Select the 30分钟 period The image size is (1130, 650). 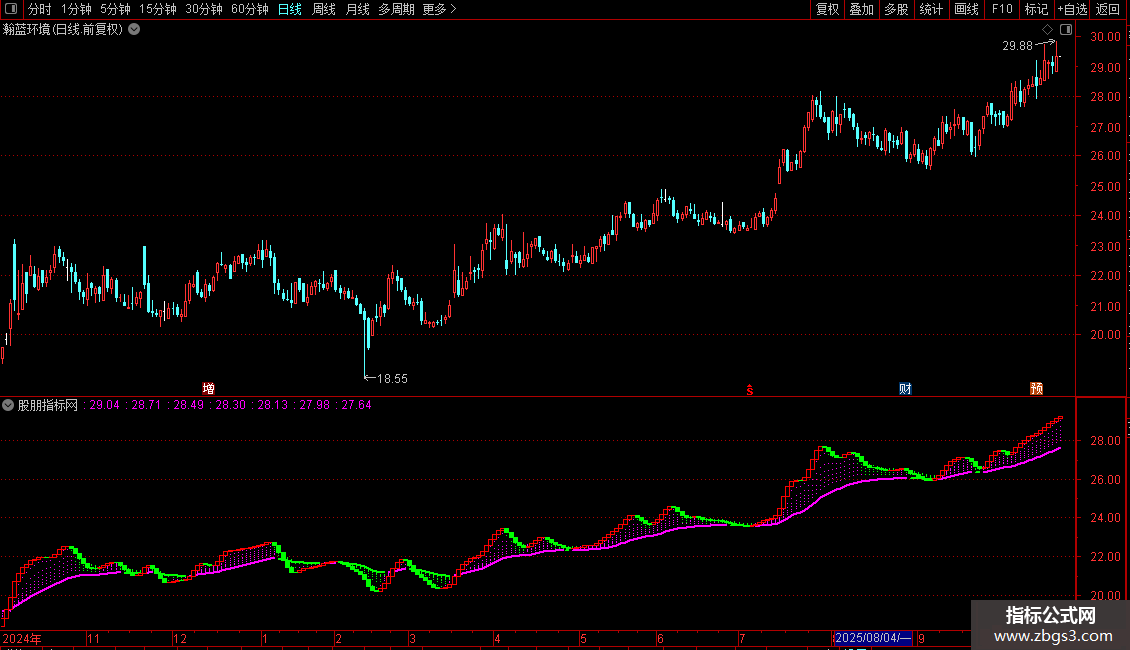tap(204, 9)
